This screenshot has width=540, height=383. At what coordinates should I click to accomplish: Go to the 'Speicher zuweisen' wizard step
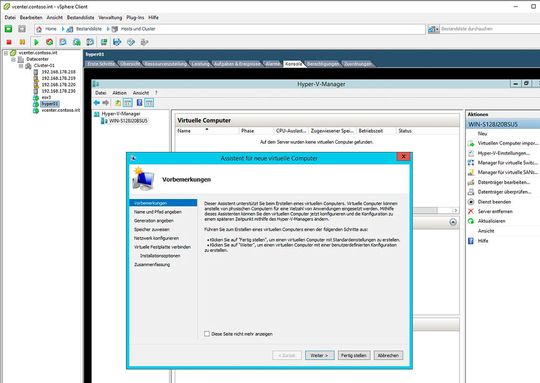click(152, 229)
